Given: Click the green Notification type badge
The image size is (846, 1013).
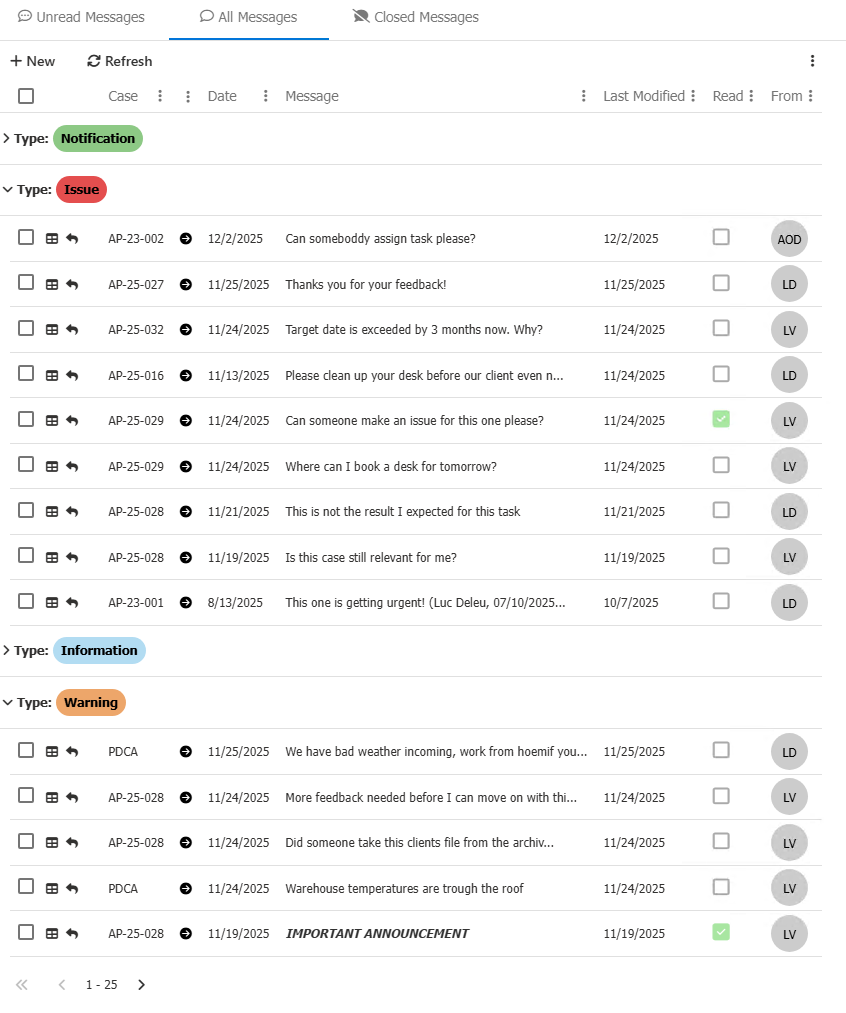Looking at the screenshot, I should 98,138.
